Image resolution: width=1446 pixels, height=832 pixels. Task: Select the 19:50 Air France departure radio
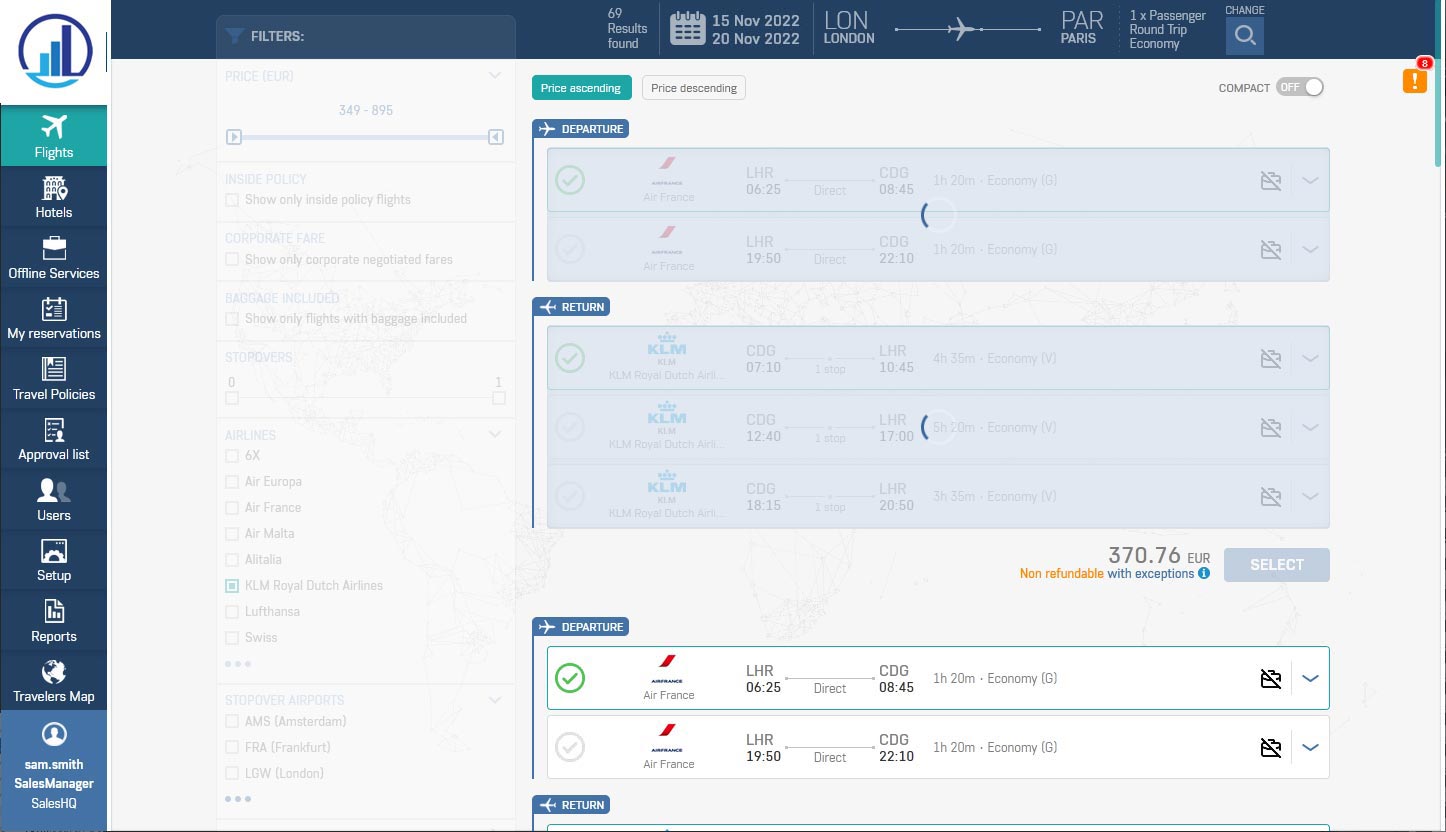[x=570, y=747]
